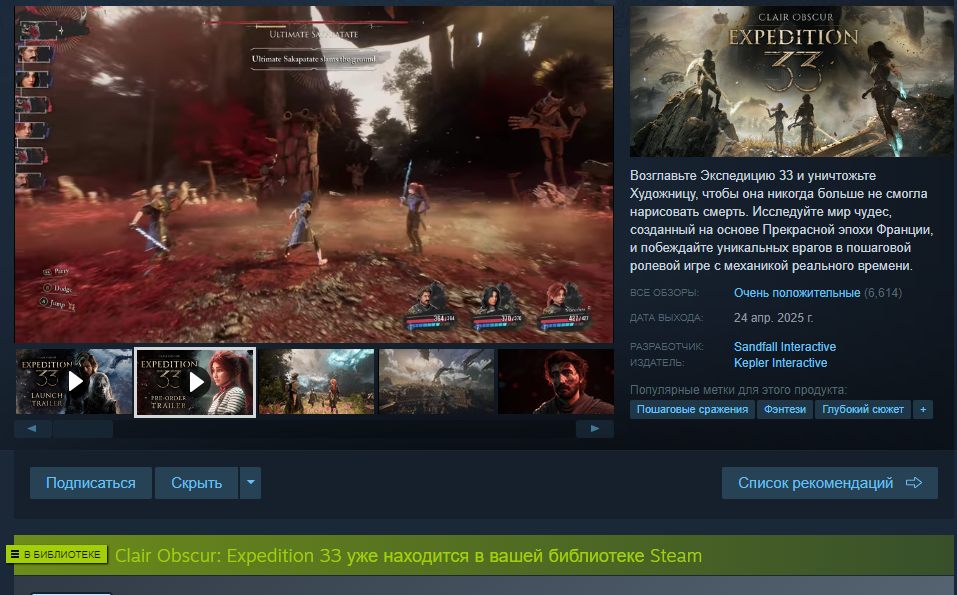
Task: Click the game description paragraph
Action: (782, 220)
